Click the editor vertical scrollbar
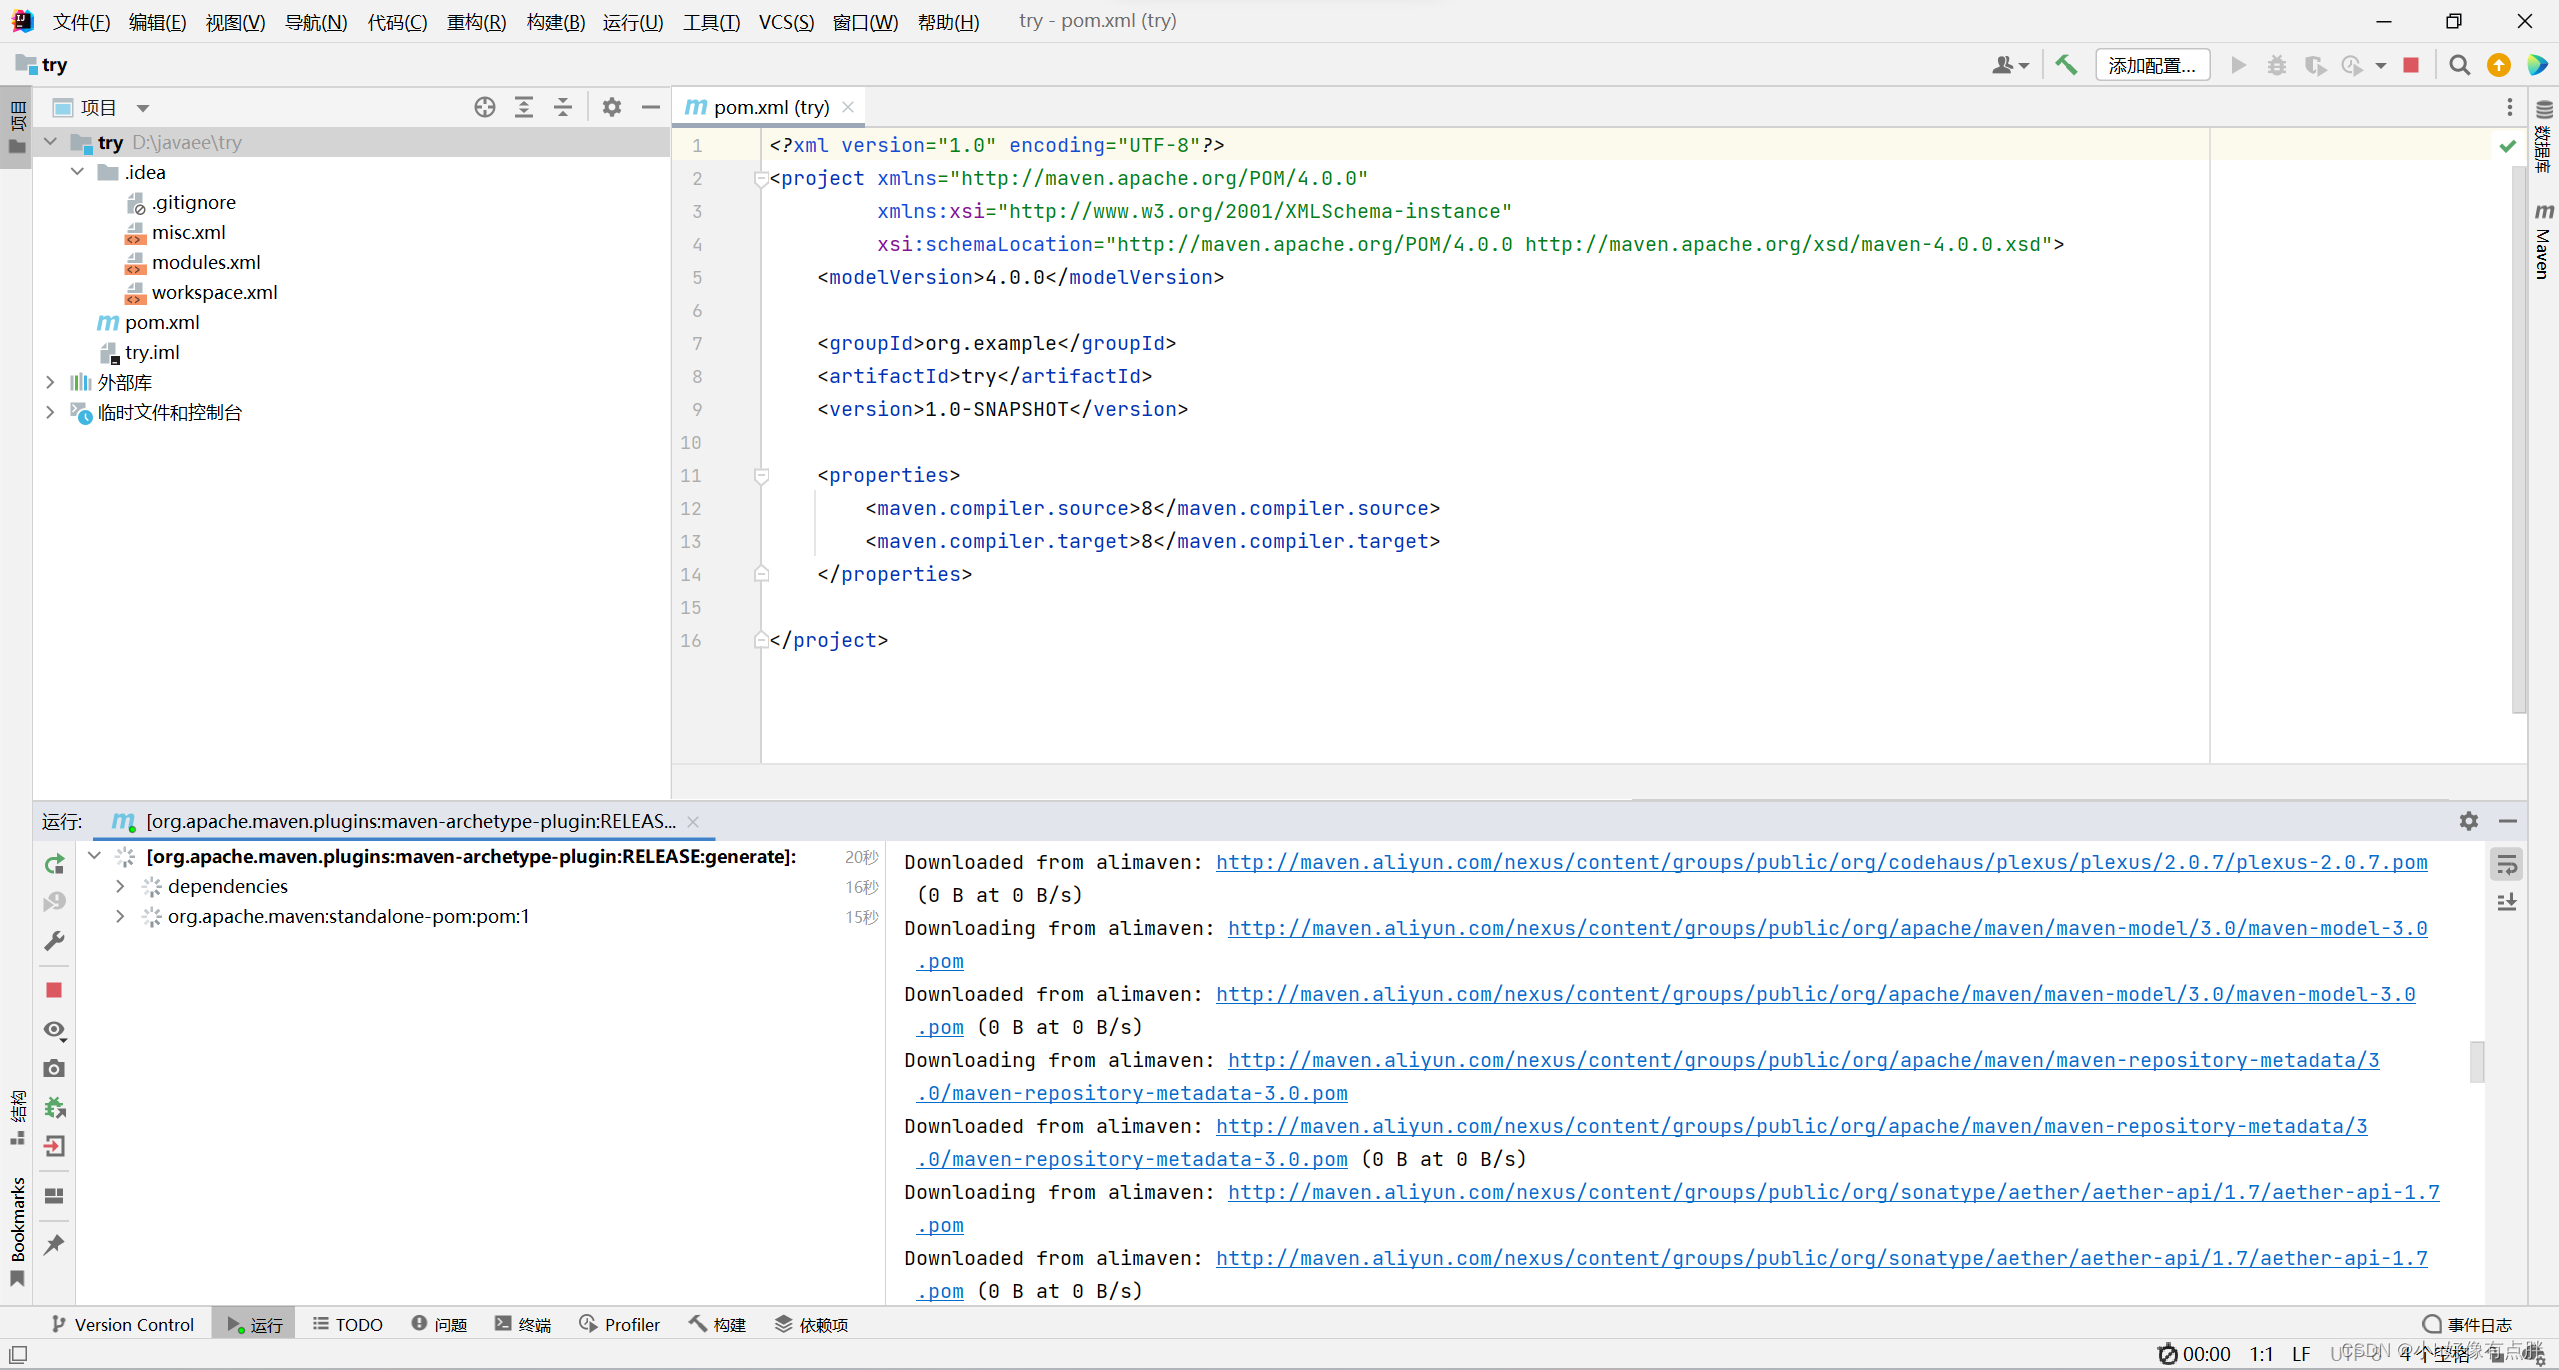The height and width of the screenshot is (1370, 2559). click(2518, 440)
